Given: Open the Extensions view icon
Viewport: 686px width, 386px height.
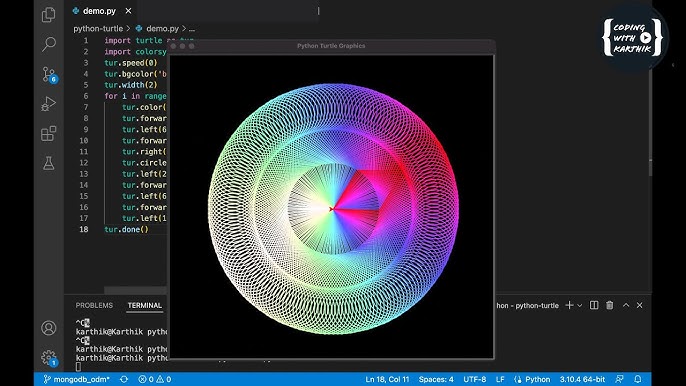Looking at the screenshot, I should [x=49, y=133].
